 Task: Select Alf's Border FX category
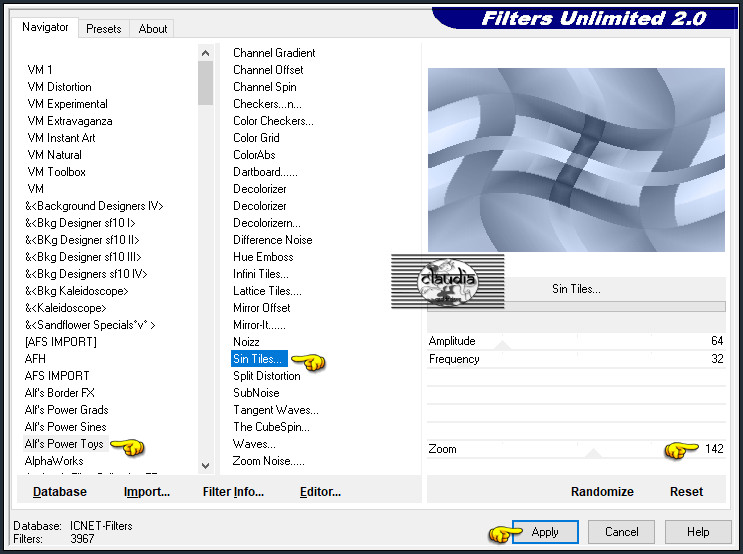60,393
